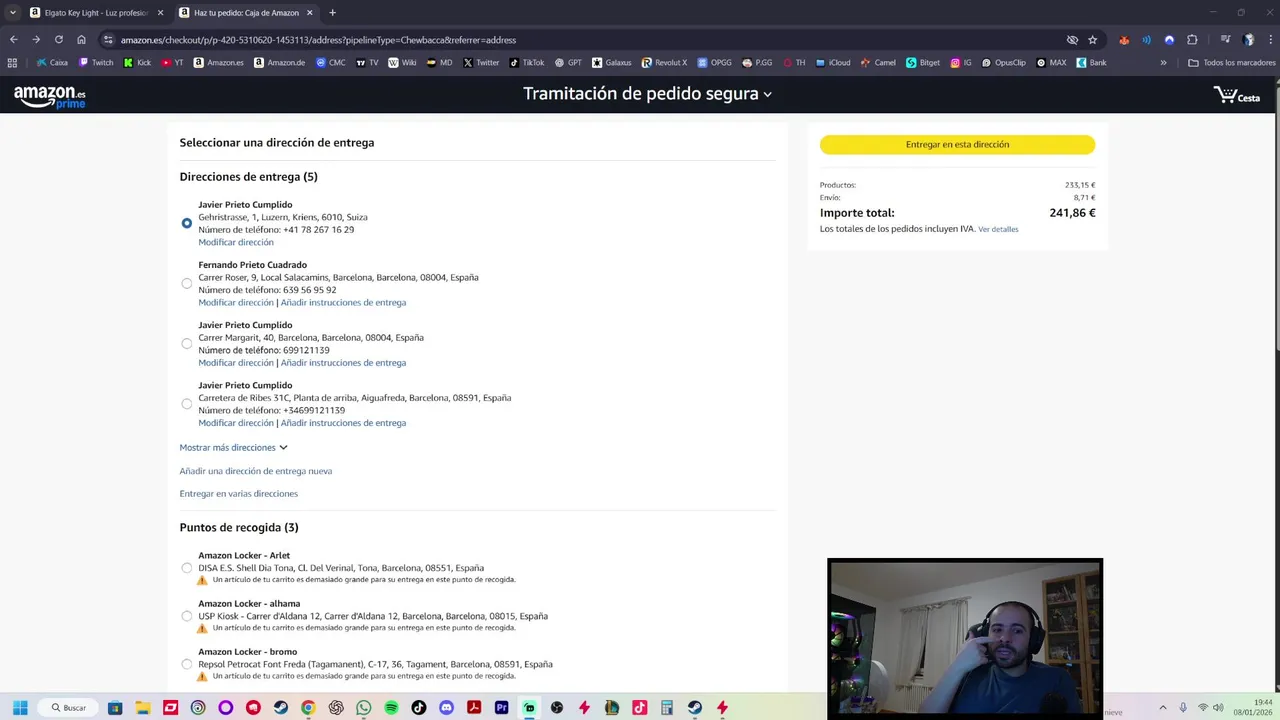Select Amazon Locker Arlet radio button
This screenshot has width=1280, height=720.
187,568
